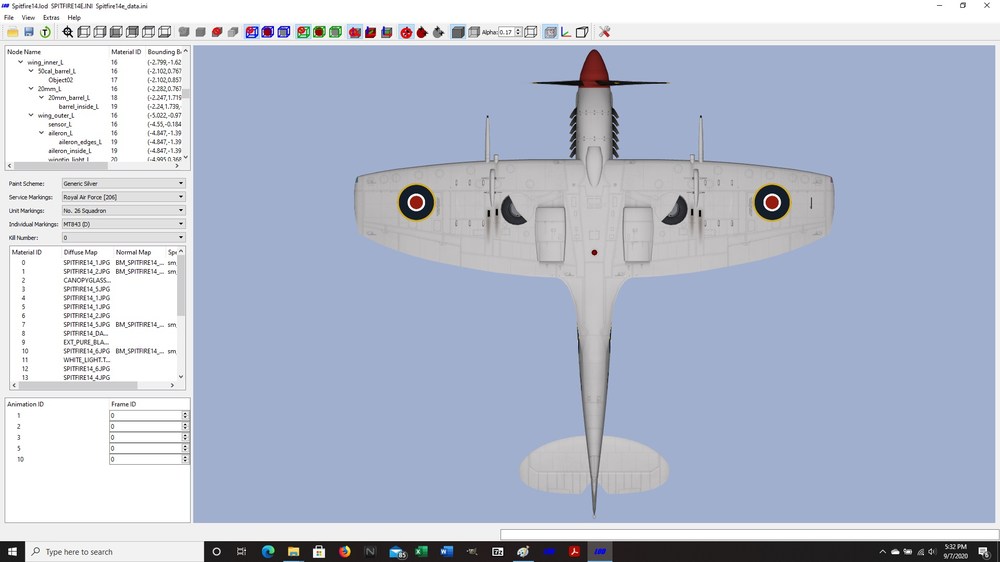1000x562 pixels.
Task: Open the Paint Scheme dropdown
Action: (x=123, y=183)
